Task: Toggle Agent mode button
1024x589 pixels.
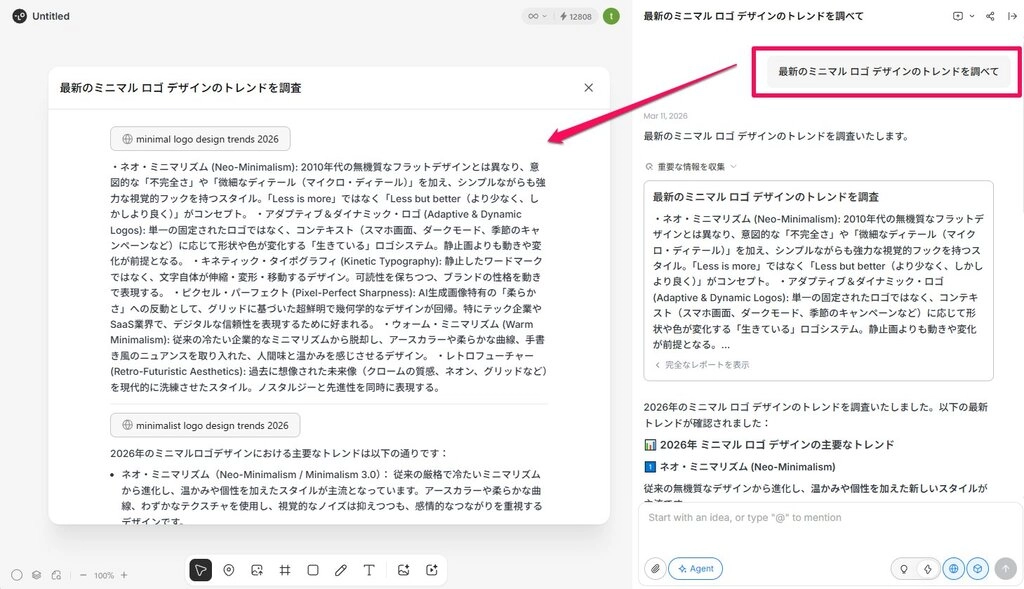Action: (696, 569)
